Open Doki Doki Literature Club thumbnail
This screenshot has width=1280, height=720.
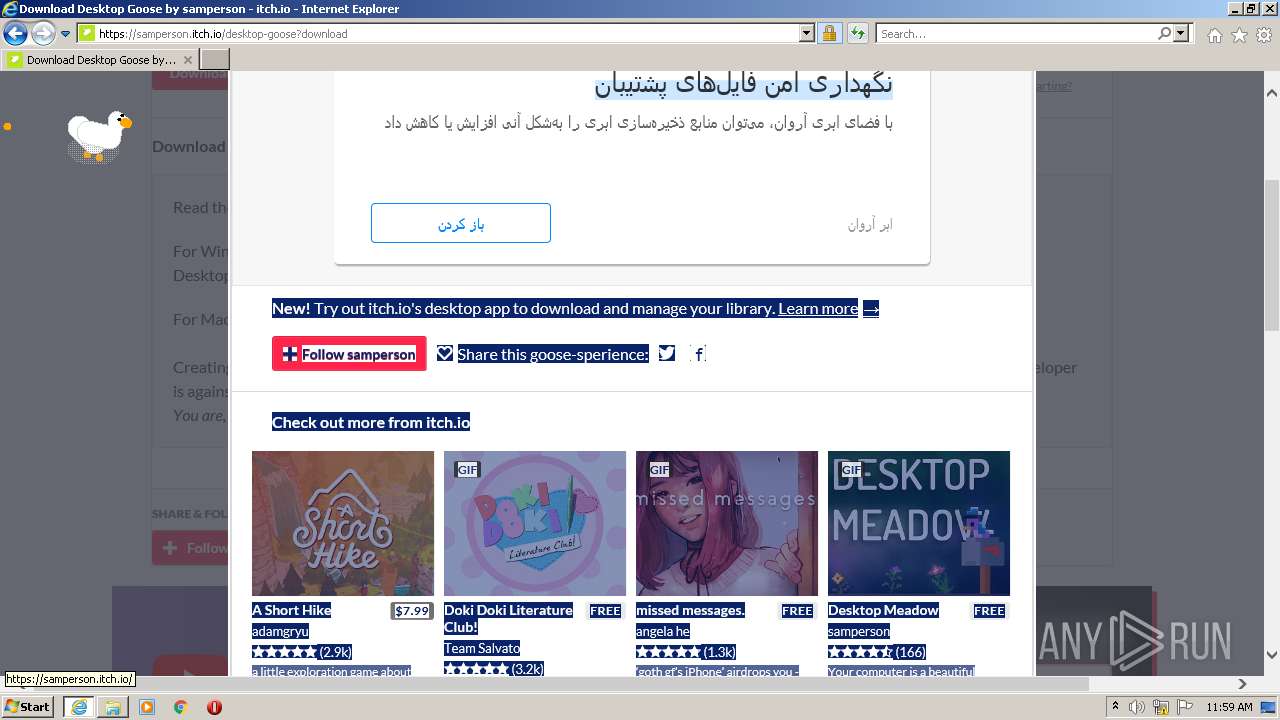[x=535, y=523]
